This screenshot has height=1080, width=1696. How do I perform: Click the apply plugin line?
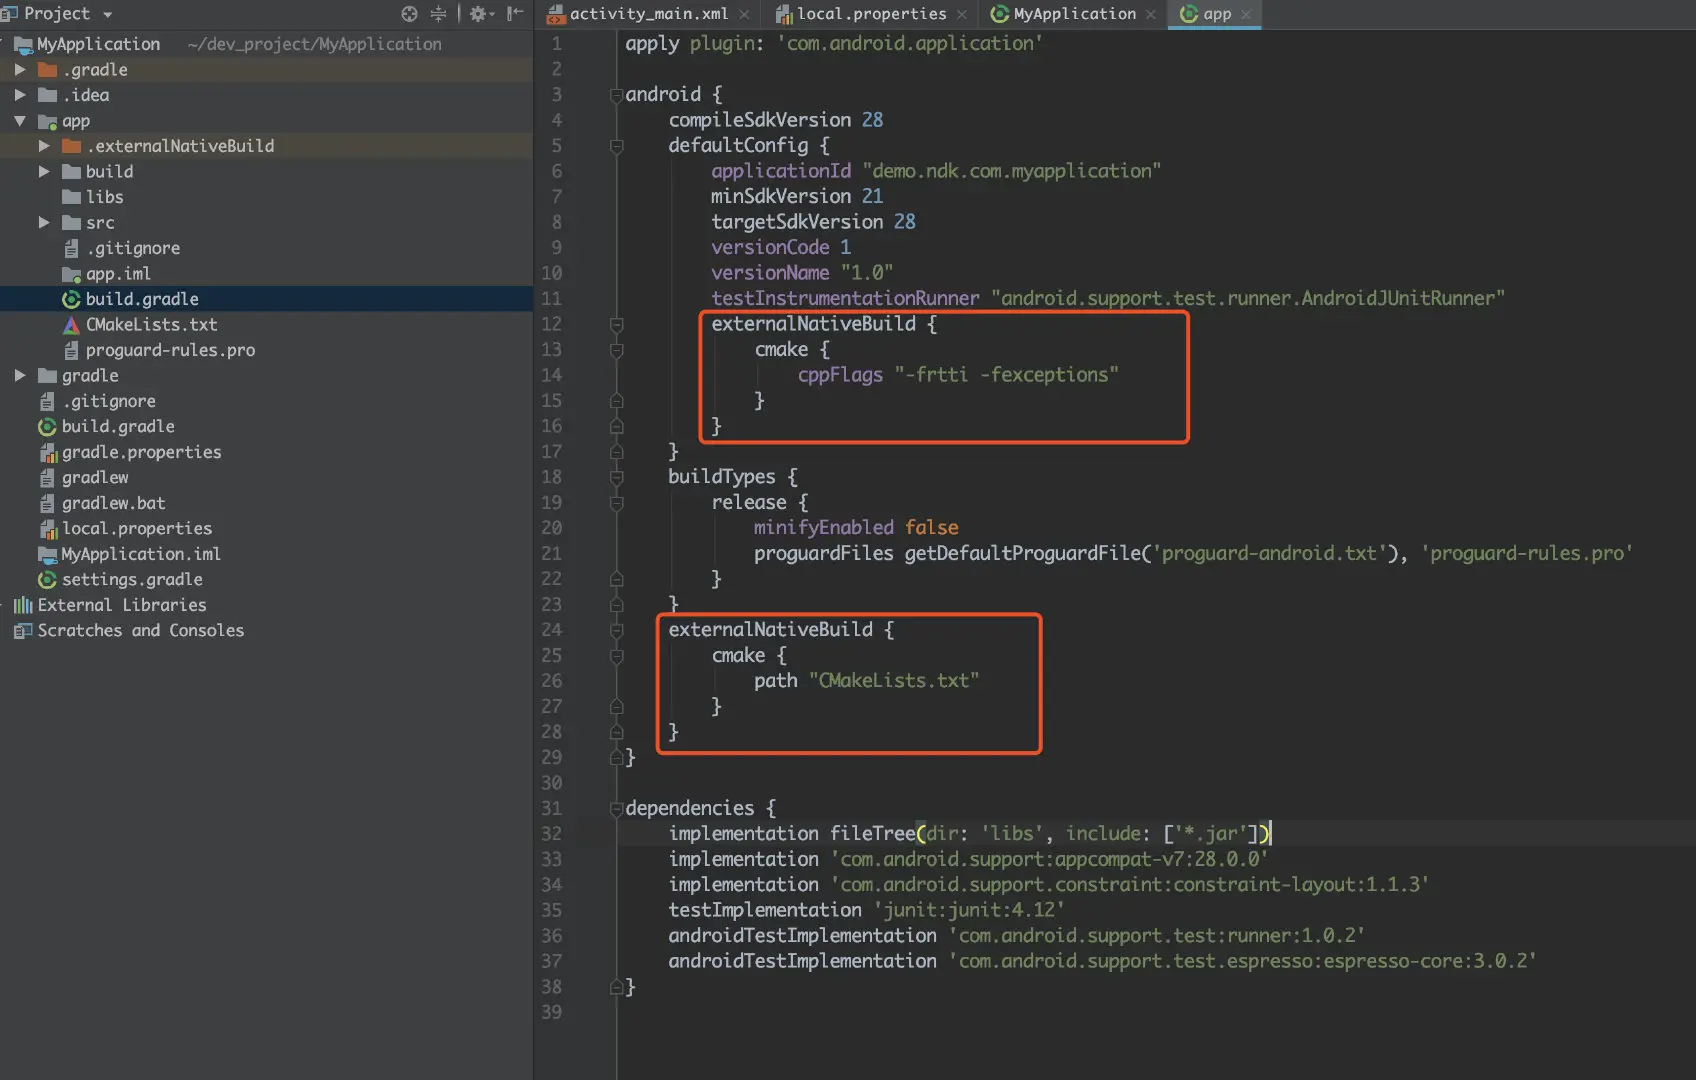coord(834,44)
